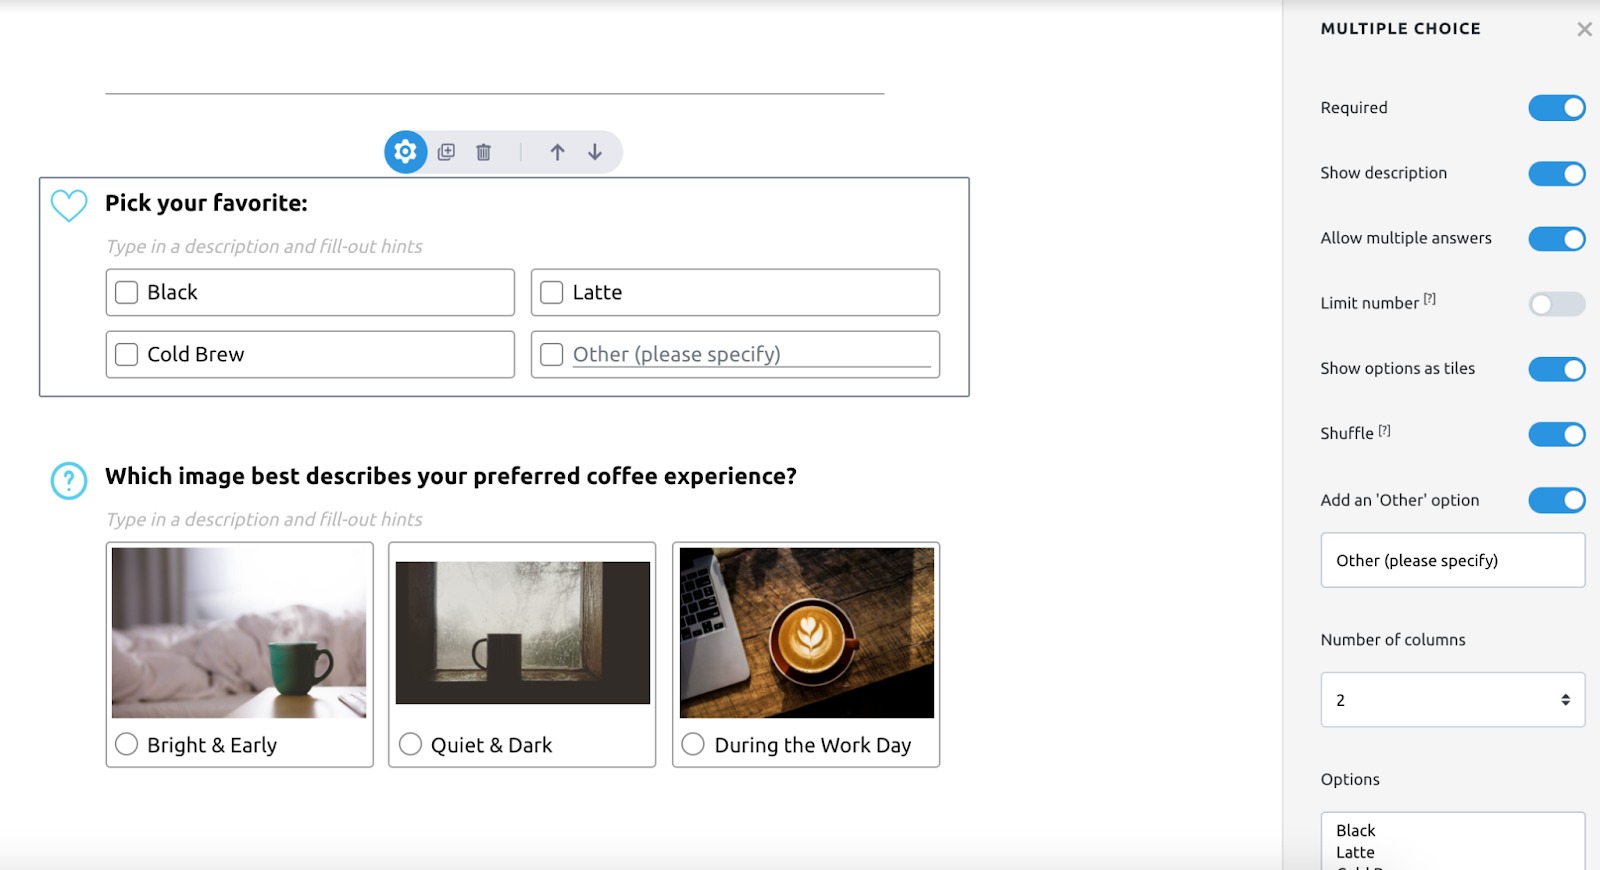
Task: Select the Quiet & Dark radio option
Action: coord(410,744)
